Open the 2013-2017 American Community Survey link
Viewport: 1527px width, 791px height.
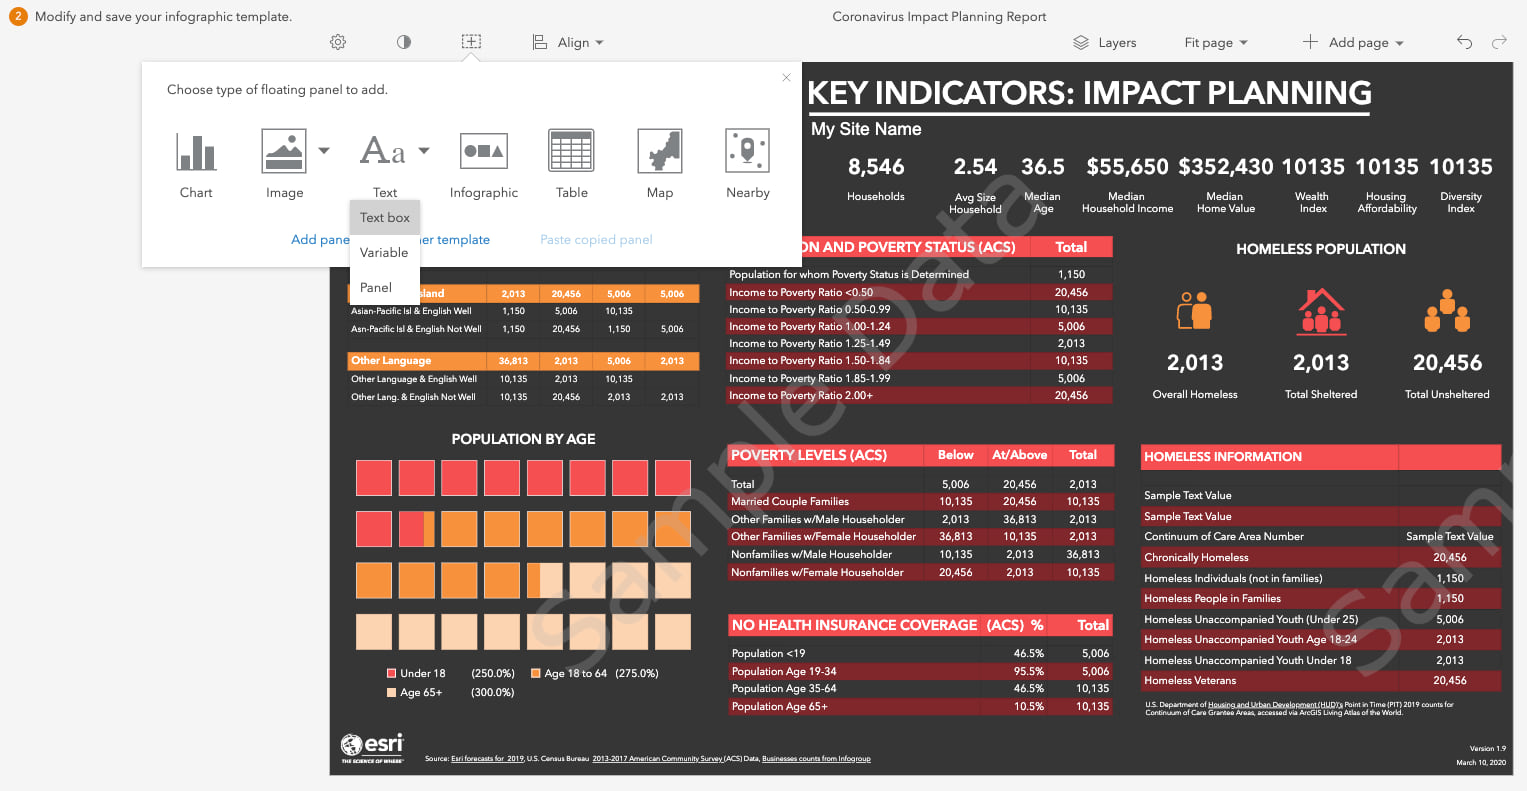657,759
